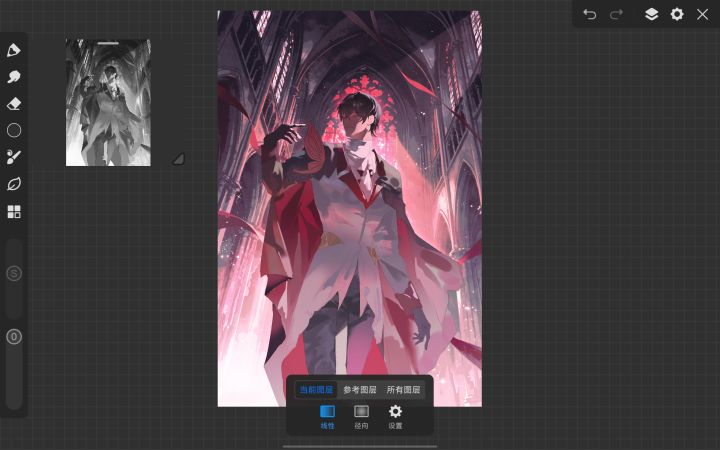Switch to 参考图层 tab
The image size is (720, 450).
coord(360,390)
